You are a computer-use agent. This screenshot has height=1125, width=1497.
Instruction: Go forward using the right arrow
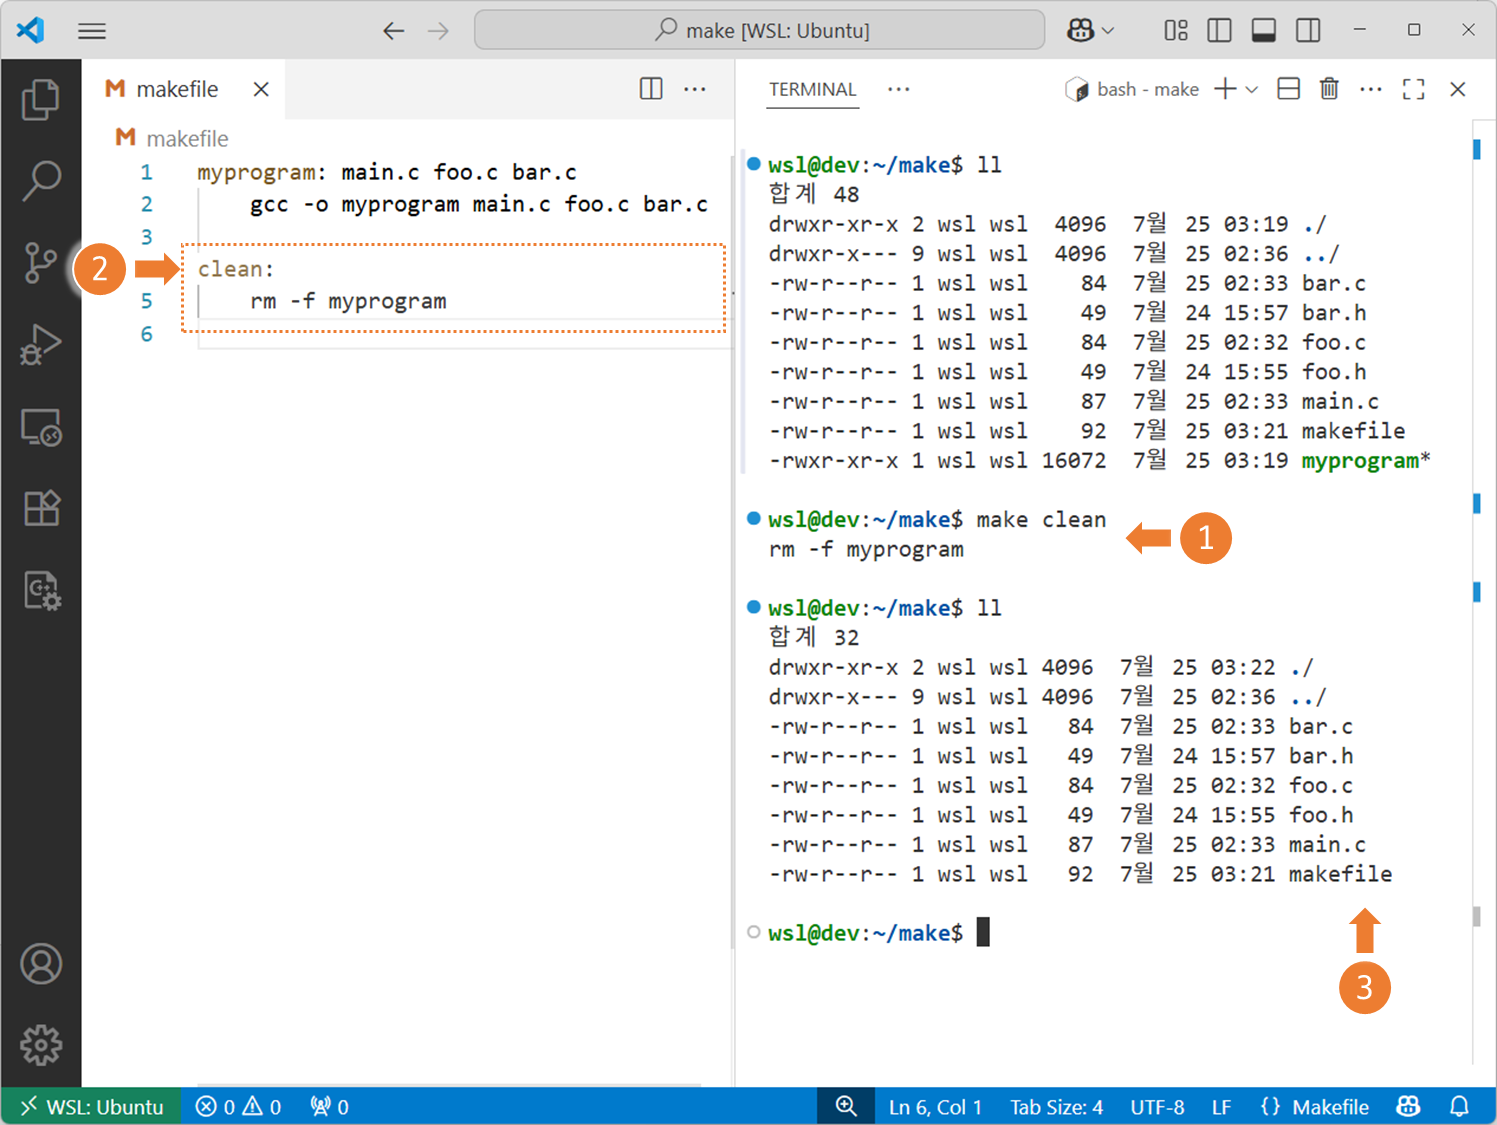438,31
